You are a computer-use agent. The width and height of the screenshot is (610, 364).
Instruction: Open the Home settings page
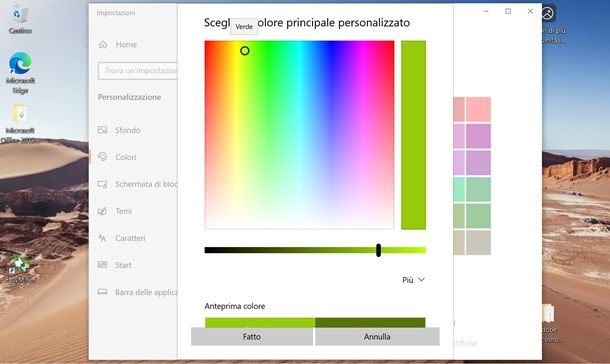click(x=126, y=45)
